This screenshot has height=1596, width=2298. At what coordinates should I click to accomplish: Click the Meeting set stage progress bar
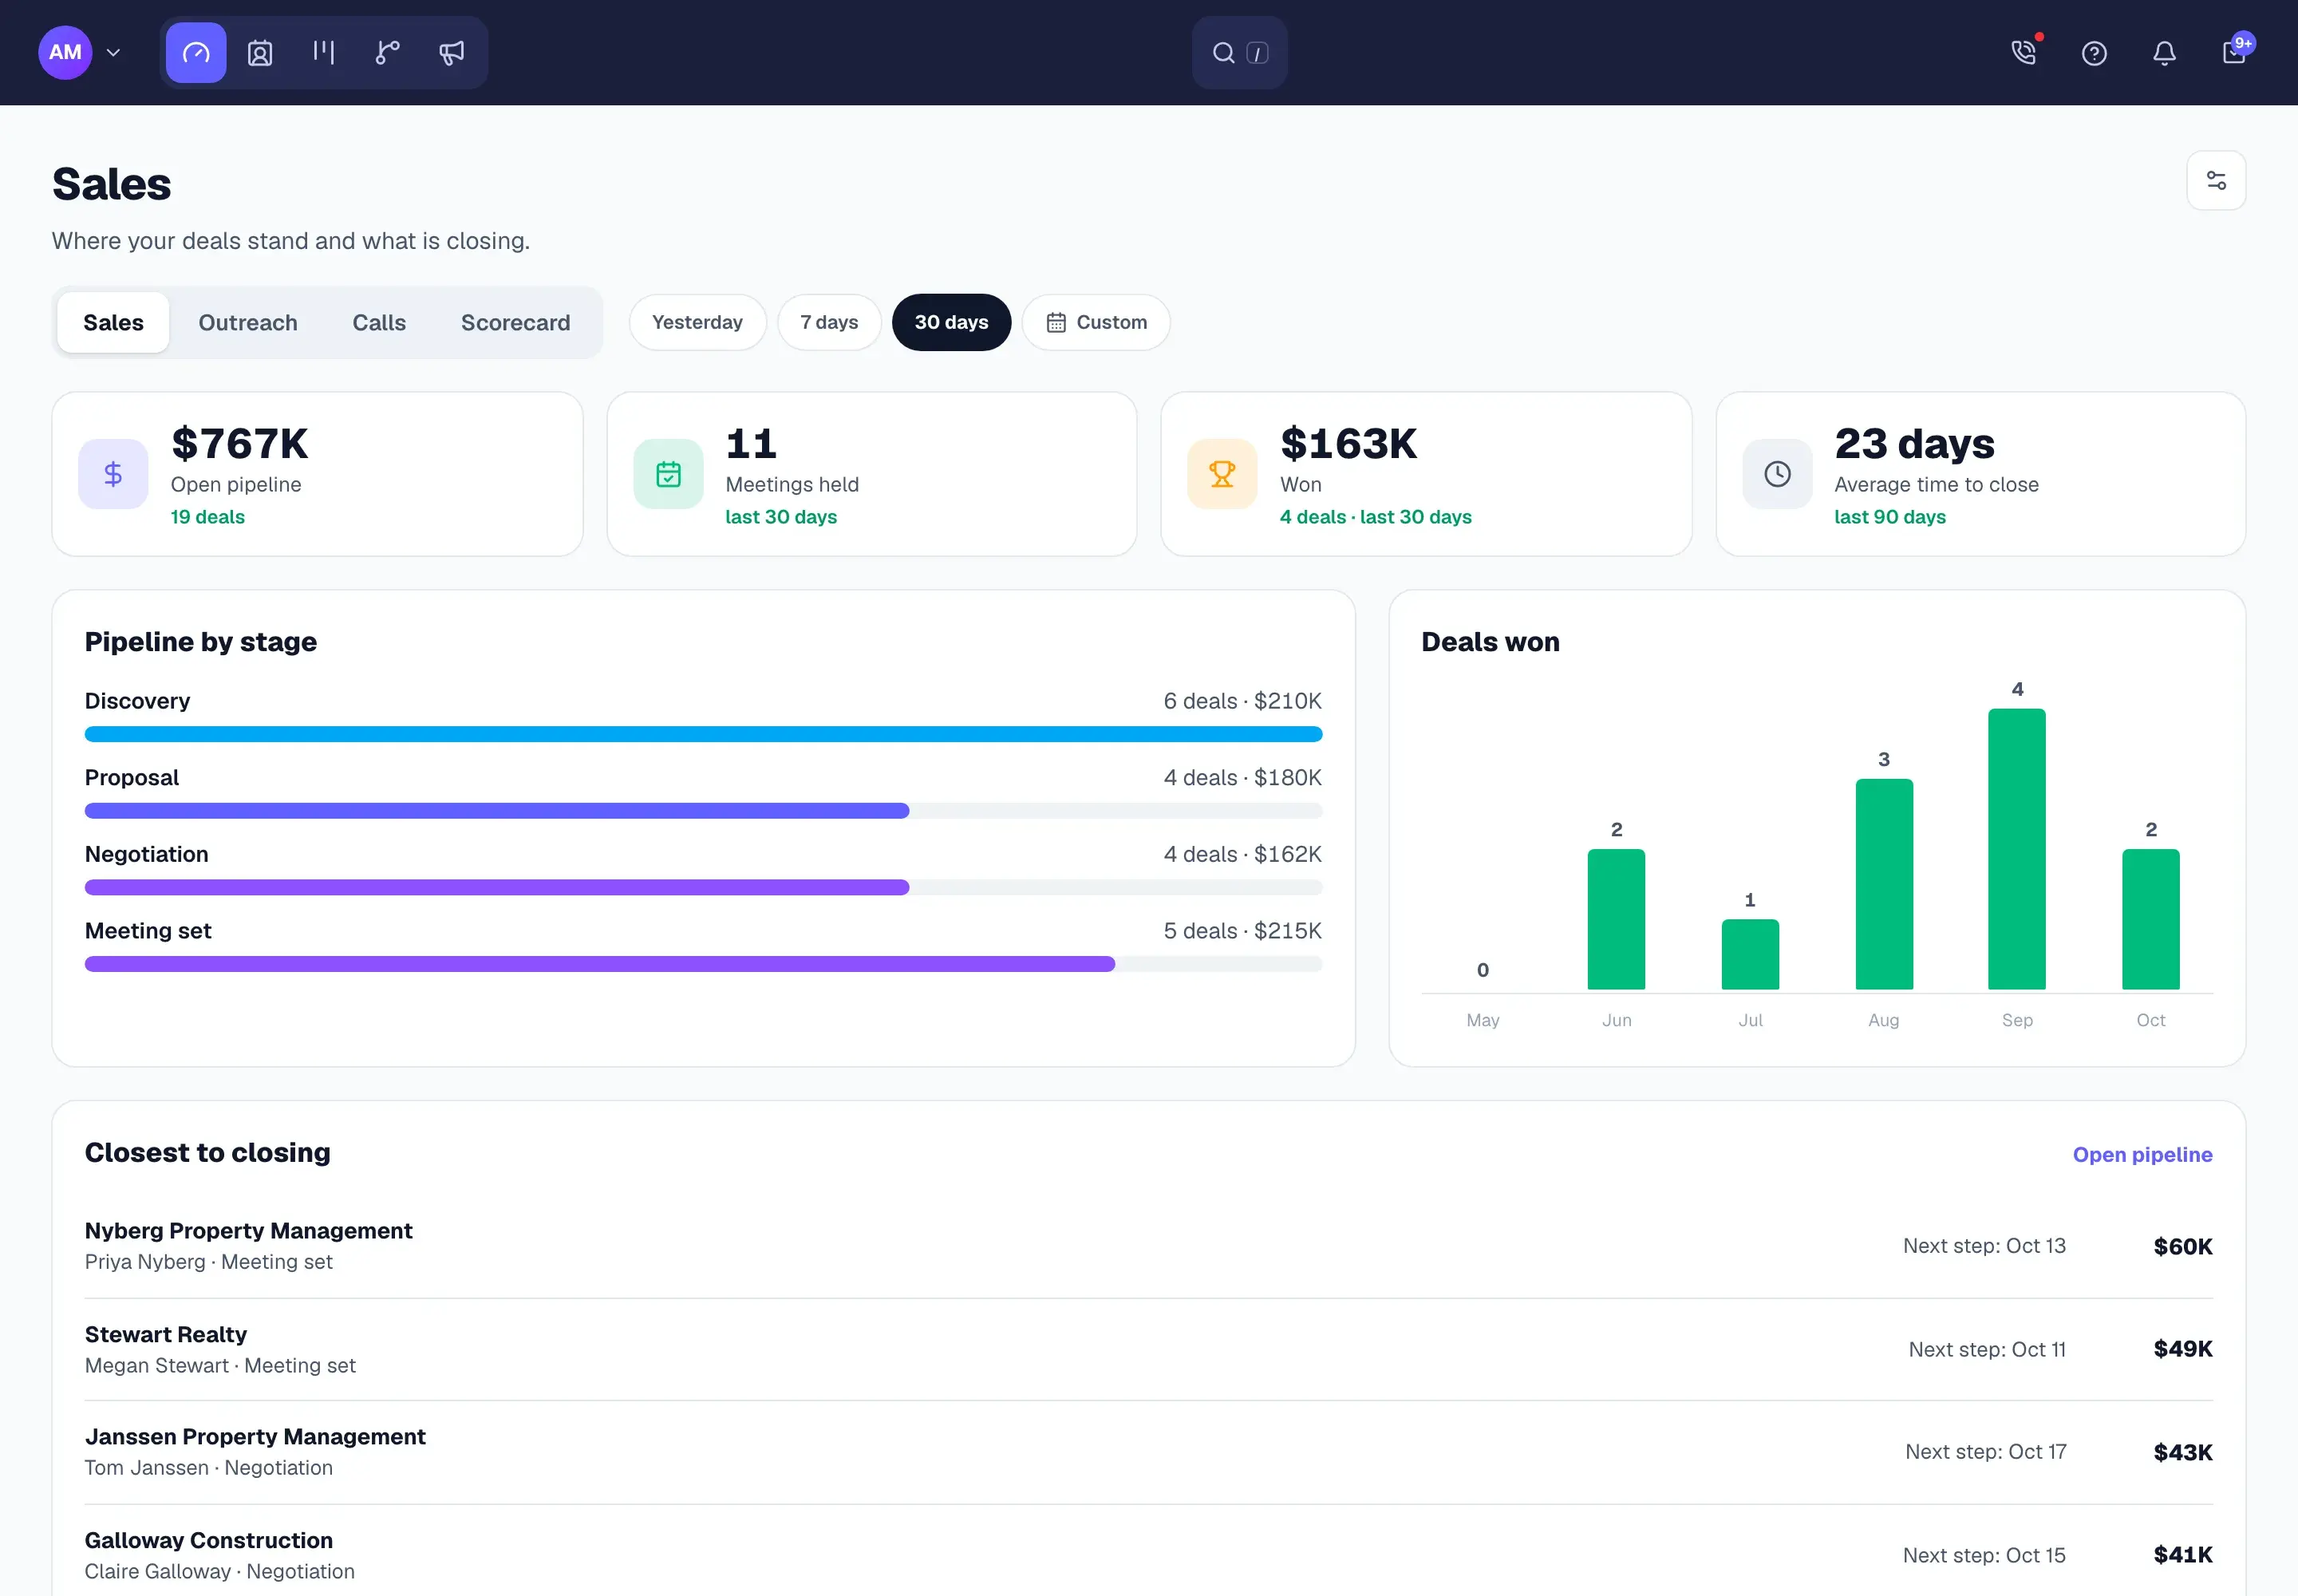click(x=703, y=964)
